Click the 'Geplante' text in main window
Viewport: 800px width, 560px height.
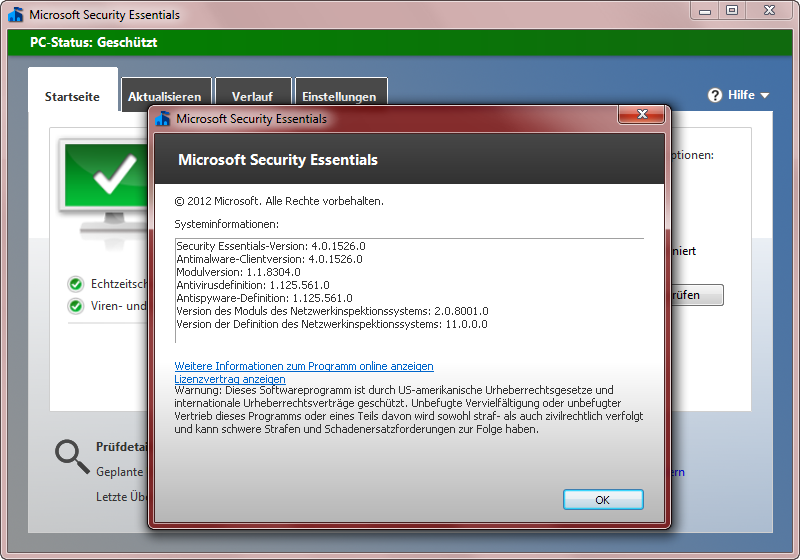[120, 472]
